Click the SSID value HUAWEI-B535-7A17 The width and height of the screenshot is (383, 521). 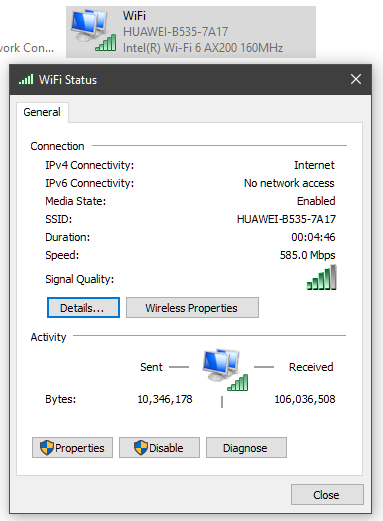[x=286, y=219]
